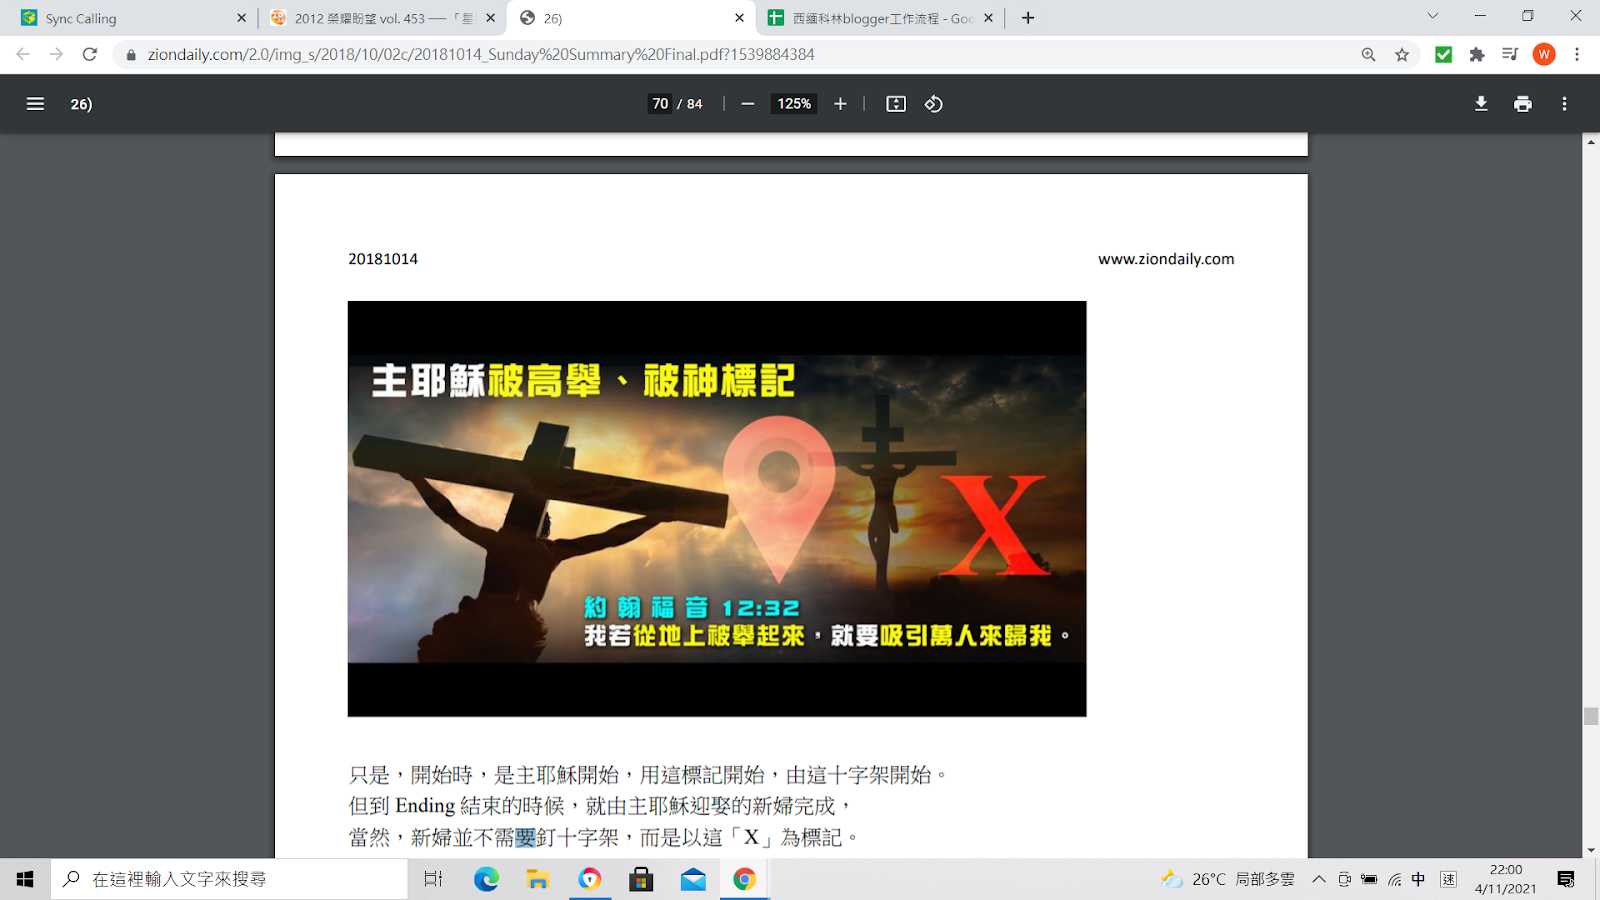
Task: Click the browser forward arrow
Action: (56, 54)
